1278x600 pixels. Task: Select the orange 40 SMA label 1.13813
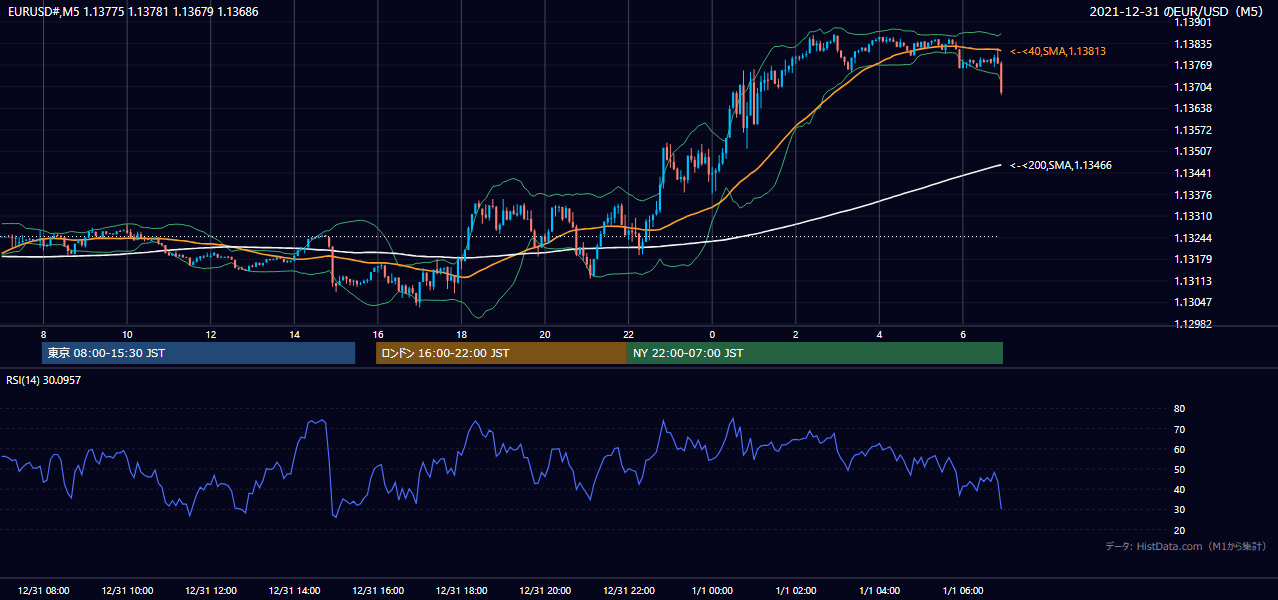[x=1058, y=51]
